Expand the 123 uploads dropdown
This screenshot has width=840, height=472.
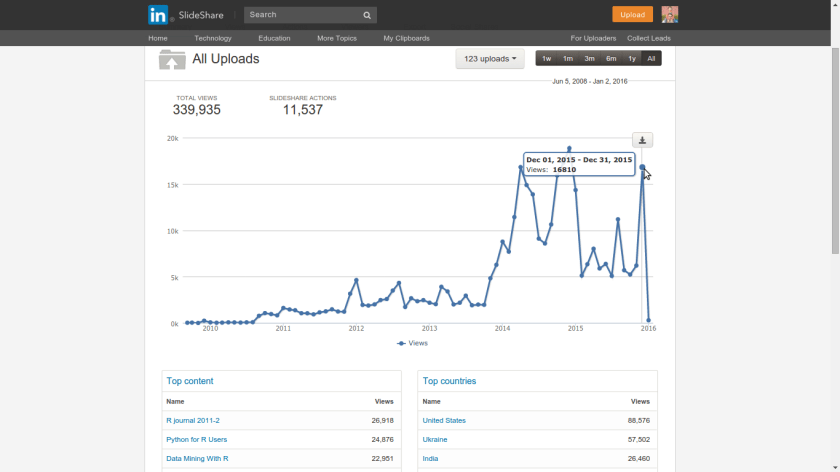click(490, 59)
